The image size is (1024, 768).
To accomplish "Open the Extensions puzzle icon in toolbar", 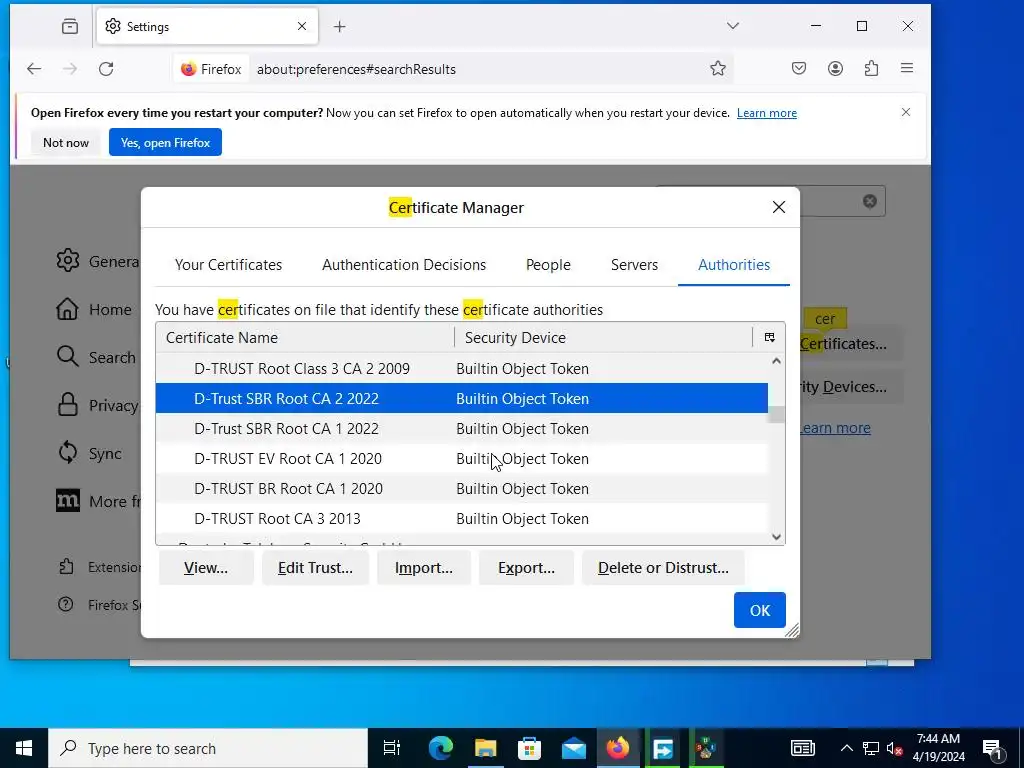I will (871, 69).
